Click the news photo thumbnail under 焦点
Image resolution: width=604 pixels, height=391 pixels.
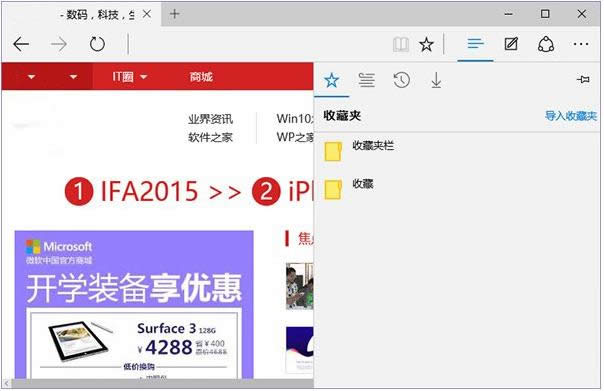(299, 286)
